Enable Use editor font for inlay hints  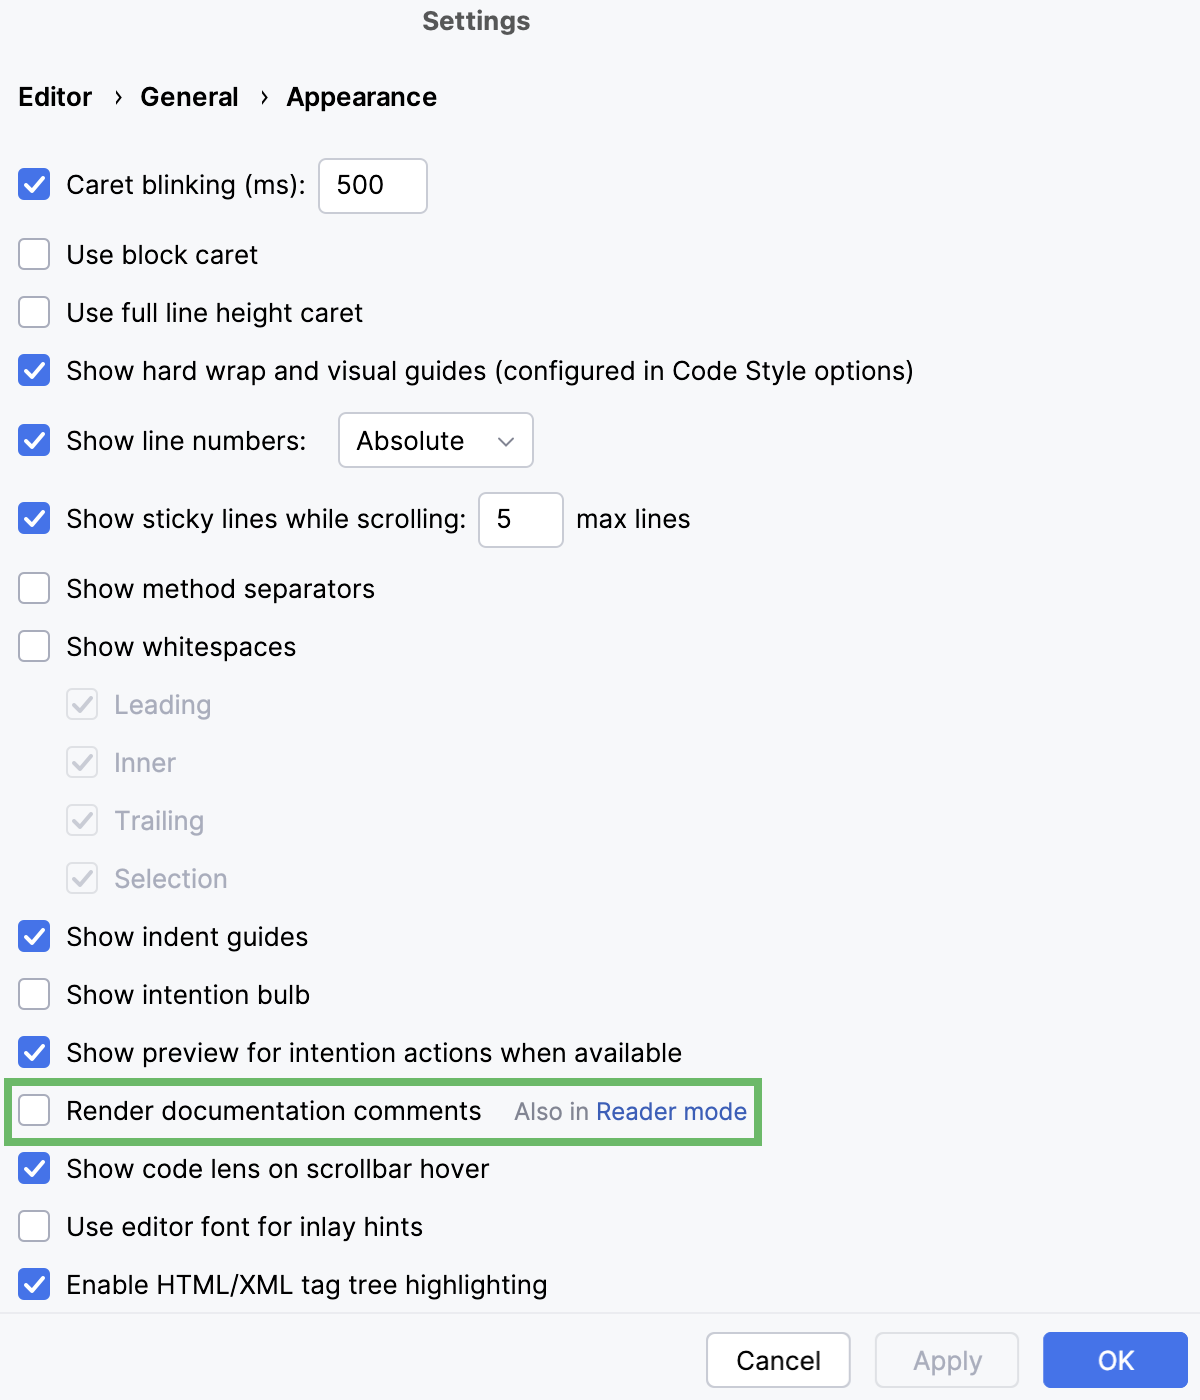tap(33, 1226)
